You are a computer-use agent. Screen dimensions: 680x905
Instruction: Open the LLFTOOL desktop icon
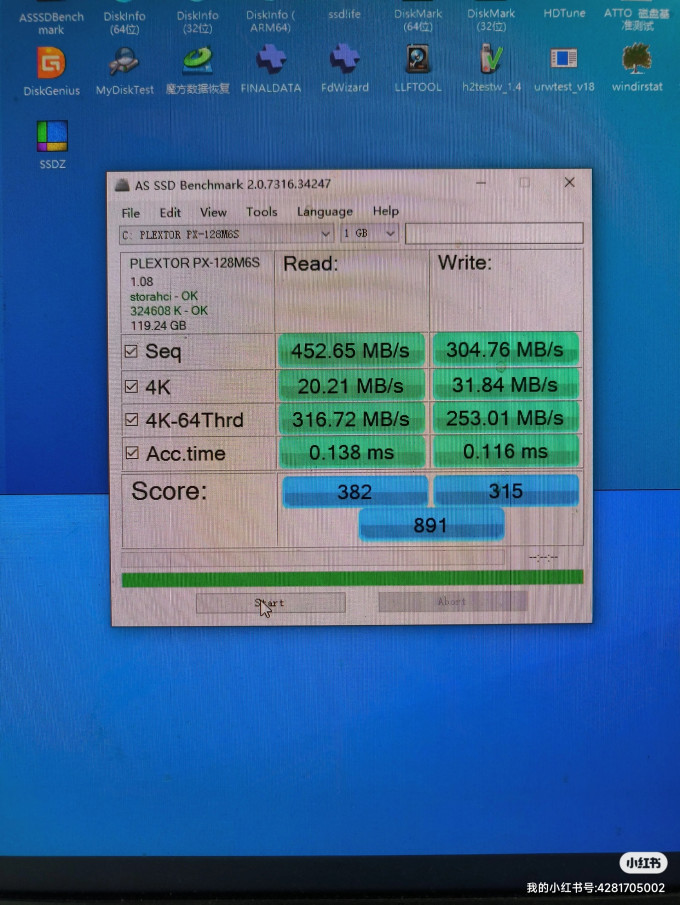pyautogui.click(x=418, y=64)
